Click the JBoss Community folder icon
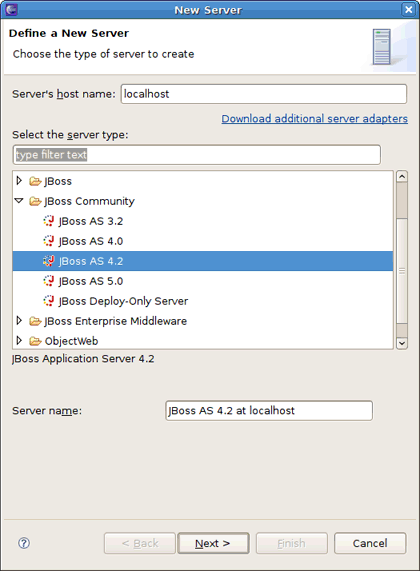This screenshot has height=571, width=420. tap(35, 201)
